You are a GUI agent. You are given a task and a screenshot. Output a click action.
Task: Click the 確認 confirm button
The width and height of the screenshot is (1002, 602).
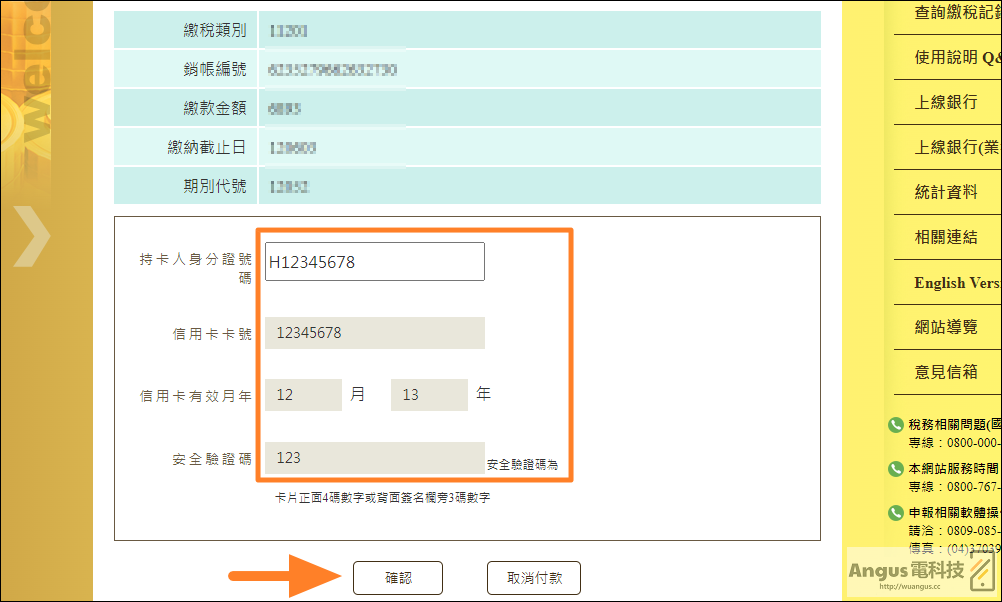click(x=397, y=578)
